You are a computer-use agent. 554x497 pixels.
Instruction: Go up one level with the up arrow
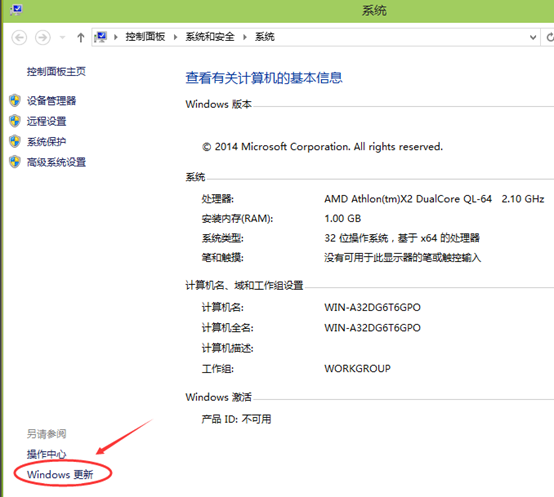click(81, 37)
